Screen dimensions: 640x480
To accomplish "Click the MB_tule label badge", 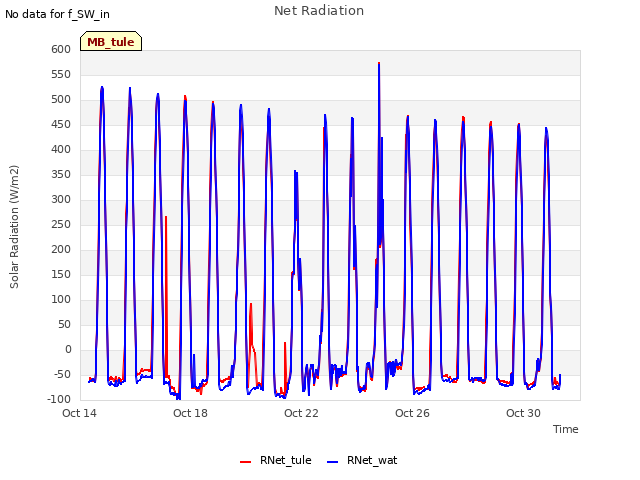I will pyautogui.click(x=111, y=41).
